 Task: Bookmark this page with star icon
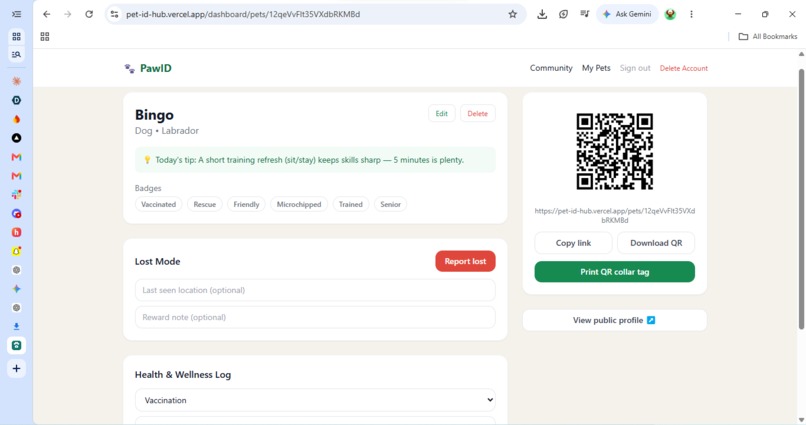[x=512, y=14]
